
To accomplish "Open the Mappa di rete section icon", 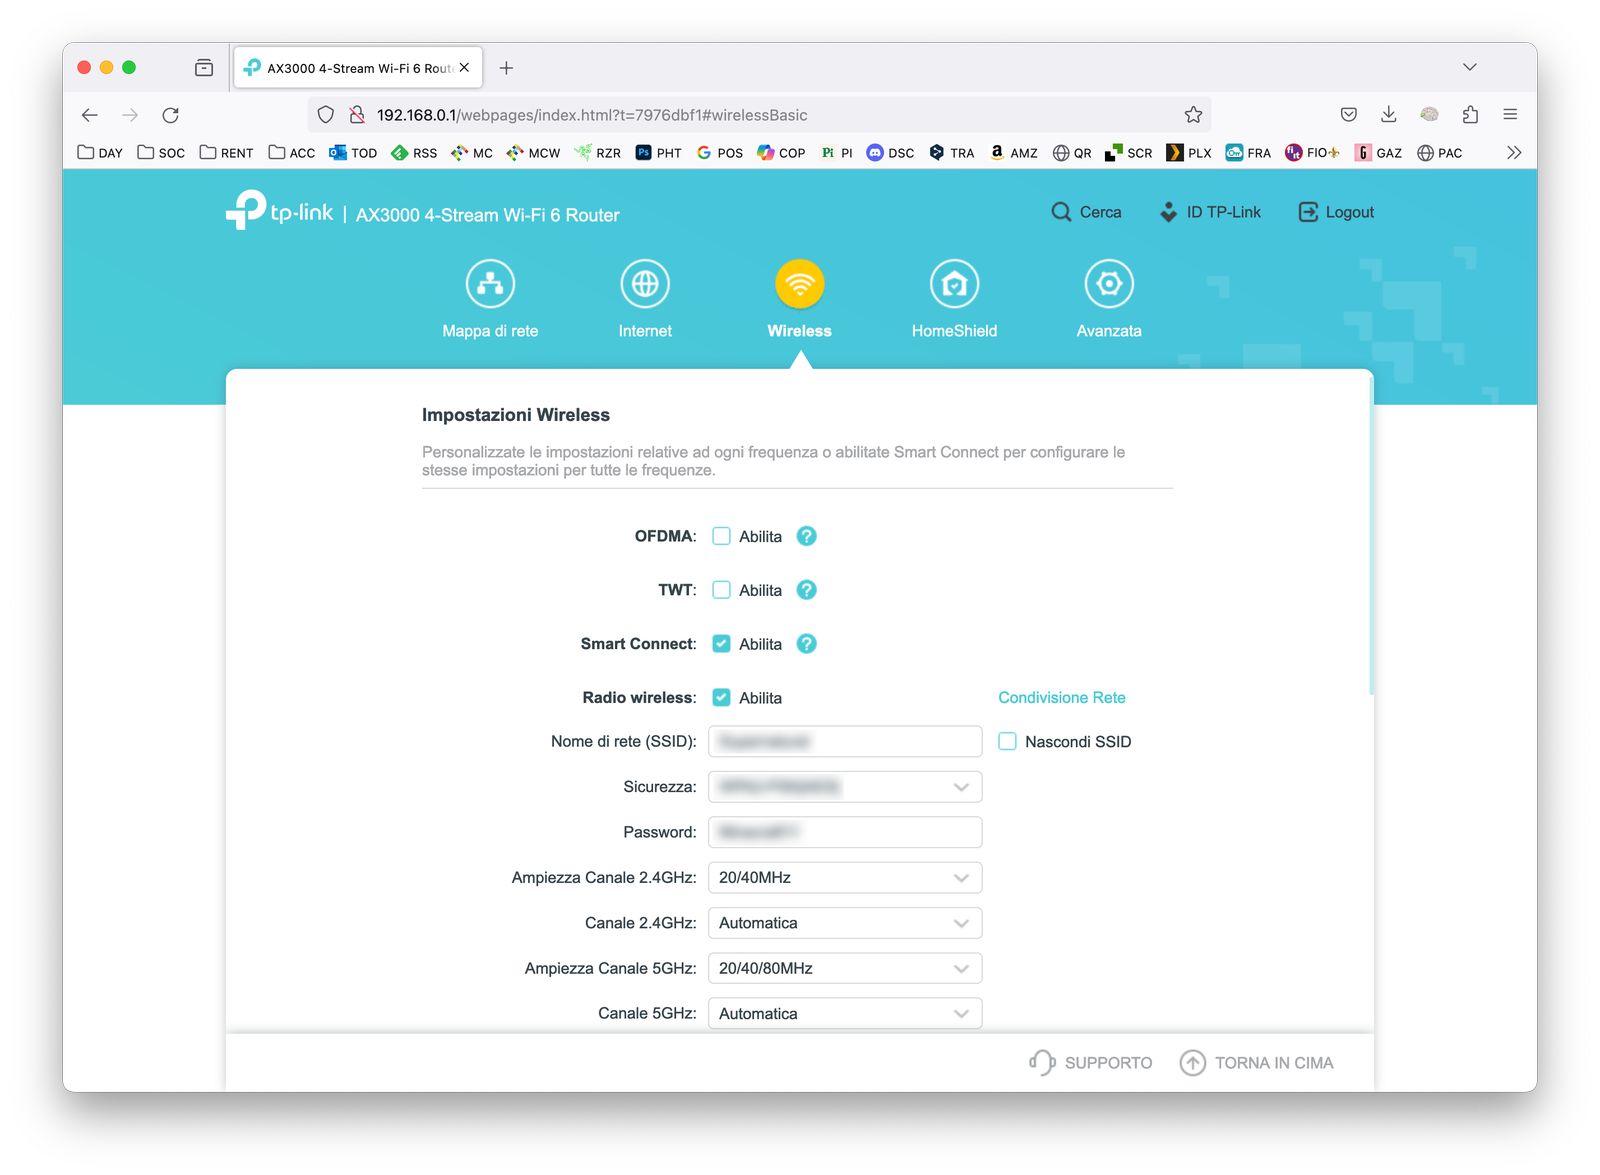I will pos(490,284).
